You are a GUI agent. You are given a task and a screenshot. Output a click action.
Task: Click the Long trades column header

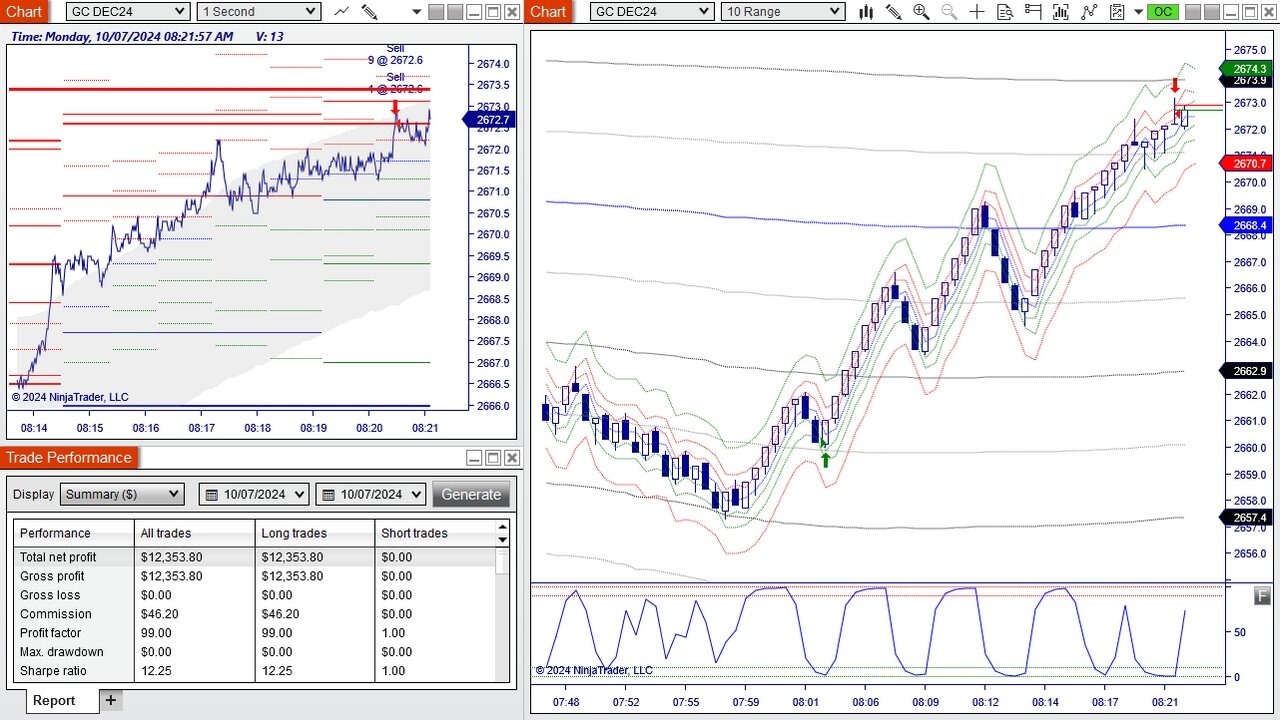click(x=315, y=533)
